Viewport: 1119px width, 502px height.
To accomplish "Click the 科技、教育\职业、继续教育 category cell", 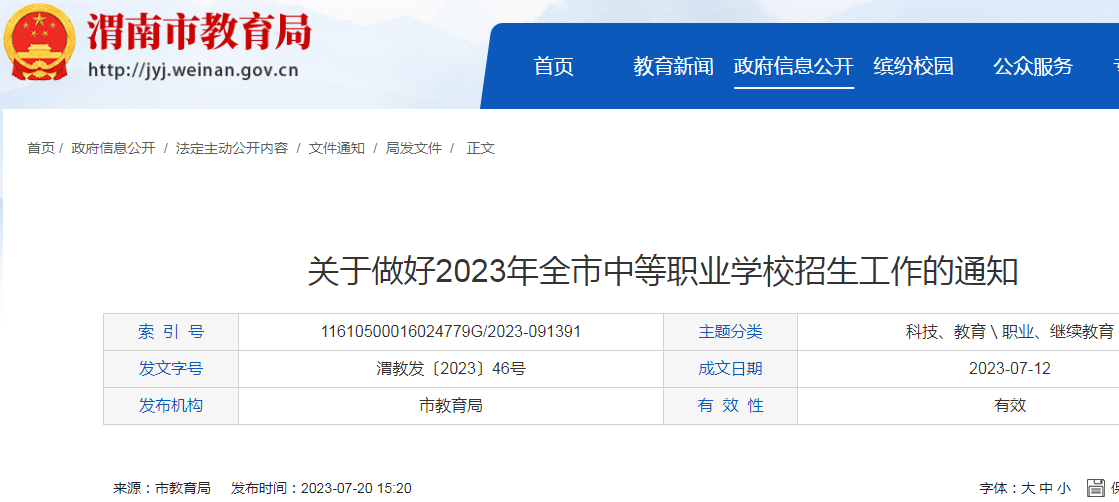I will (x=1010, y=332).
